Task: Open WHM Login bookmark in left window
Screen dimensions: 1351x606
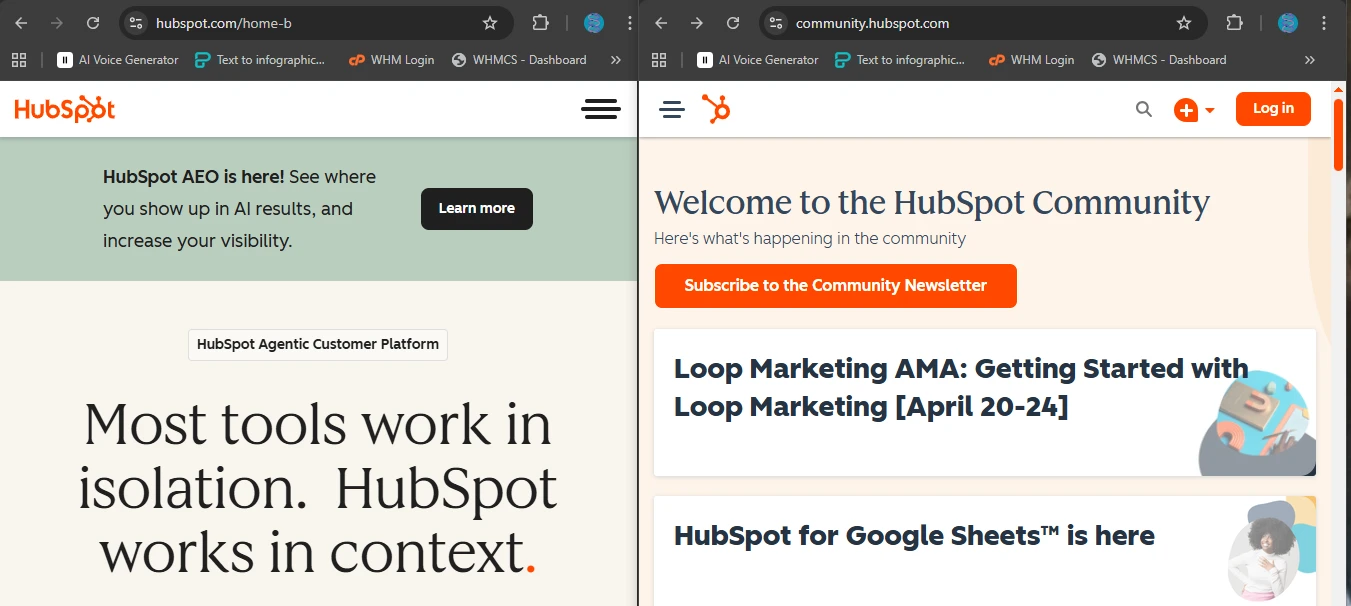Action: coord(391,60)
